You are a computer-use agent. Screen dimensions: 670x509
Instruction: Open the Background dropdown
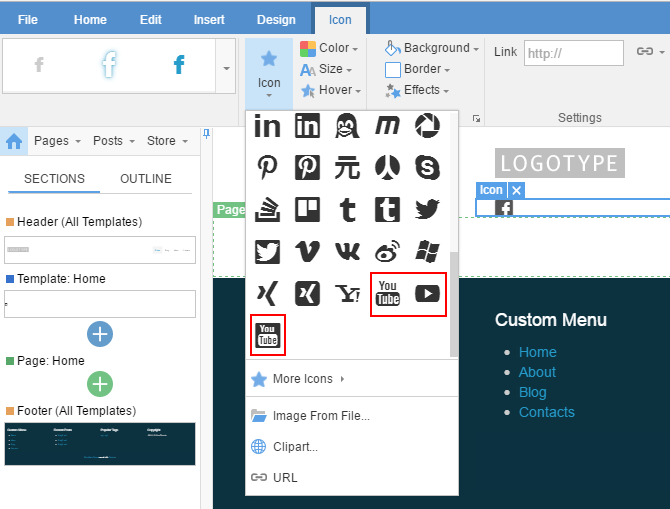(x=433, y=48)
